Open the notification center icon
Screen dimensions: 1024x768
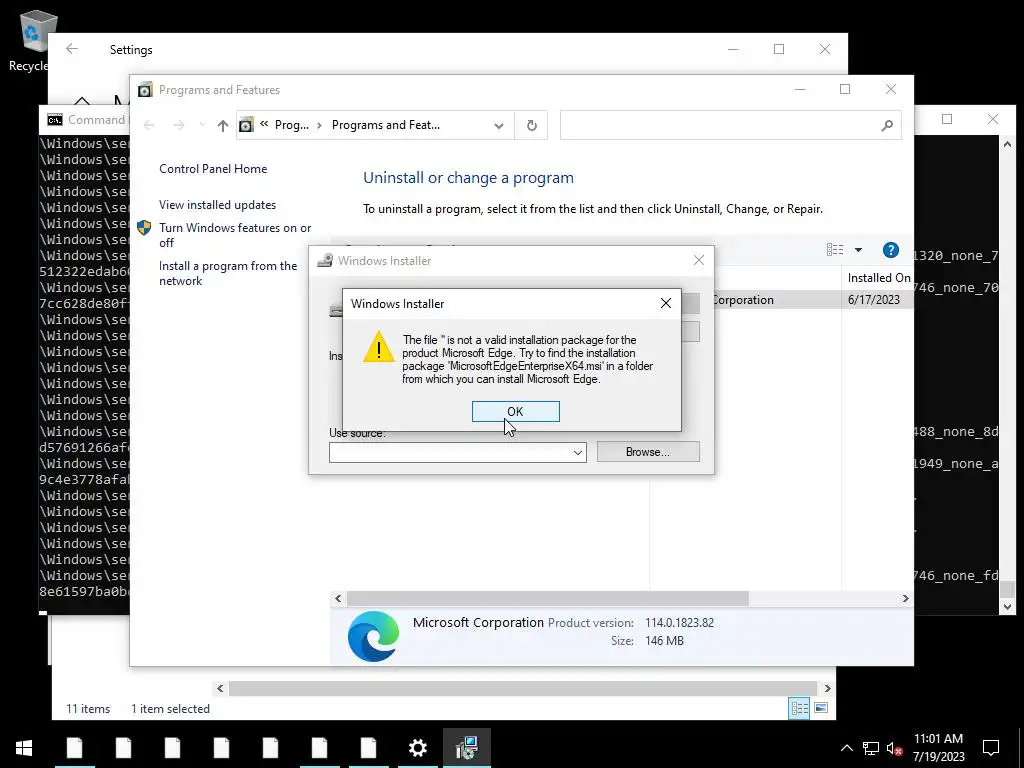(x=991, y=748)
